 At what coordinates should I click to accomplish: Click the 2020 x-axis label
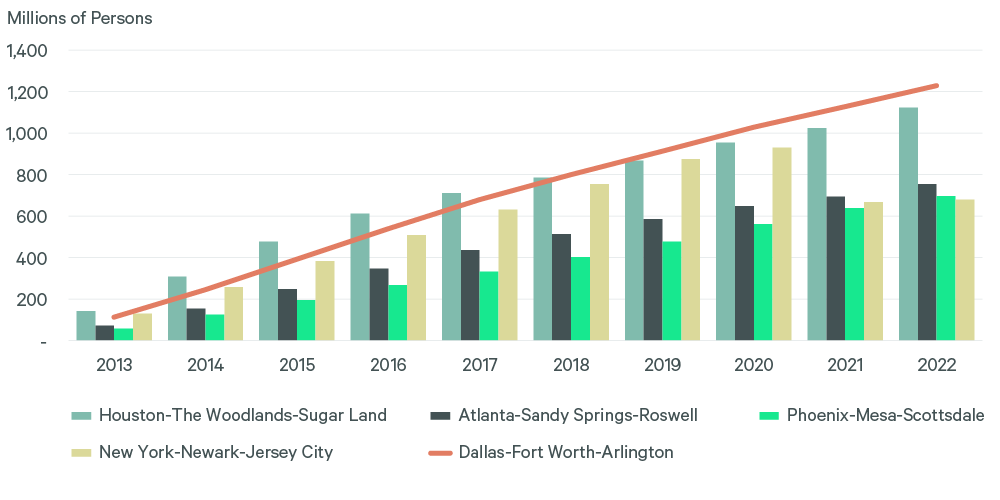click(754, 365)
